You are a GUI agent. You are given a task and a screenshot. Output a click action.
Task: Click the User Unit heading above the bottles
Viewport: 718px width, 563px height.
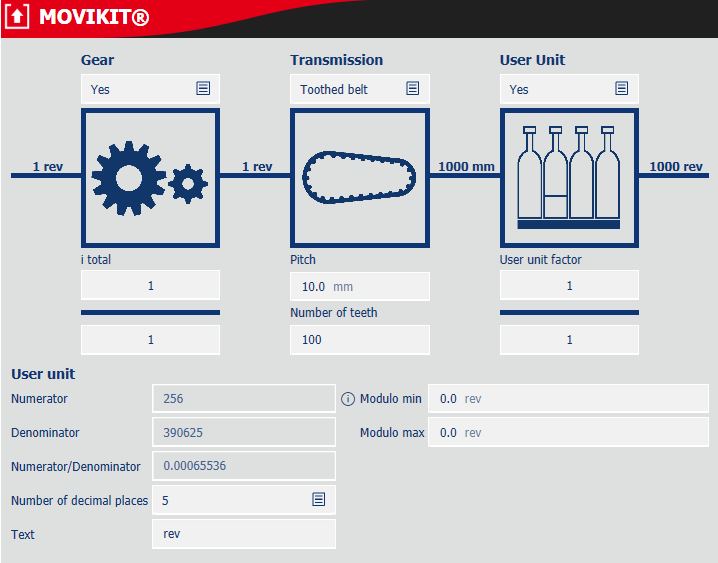click(532, 60)
